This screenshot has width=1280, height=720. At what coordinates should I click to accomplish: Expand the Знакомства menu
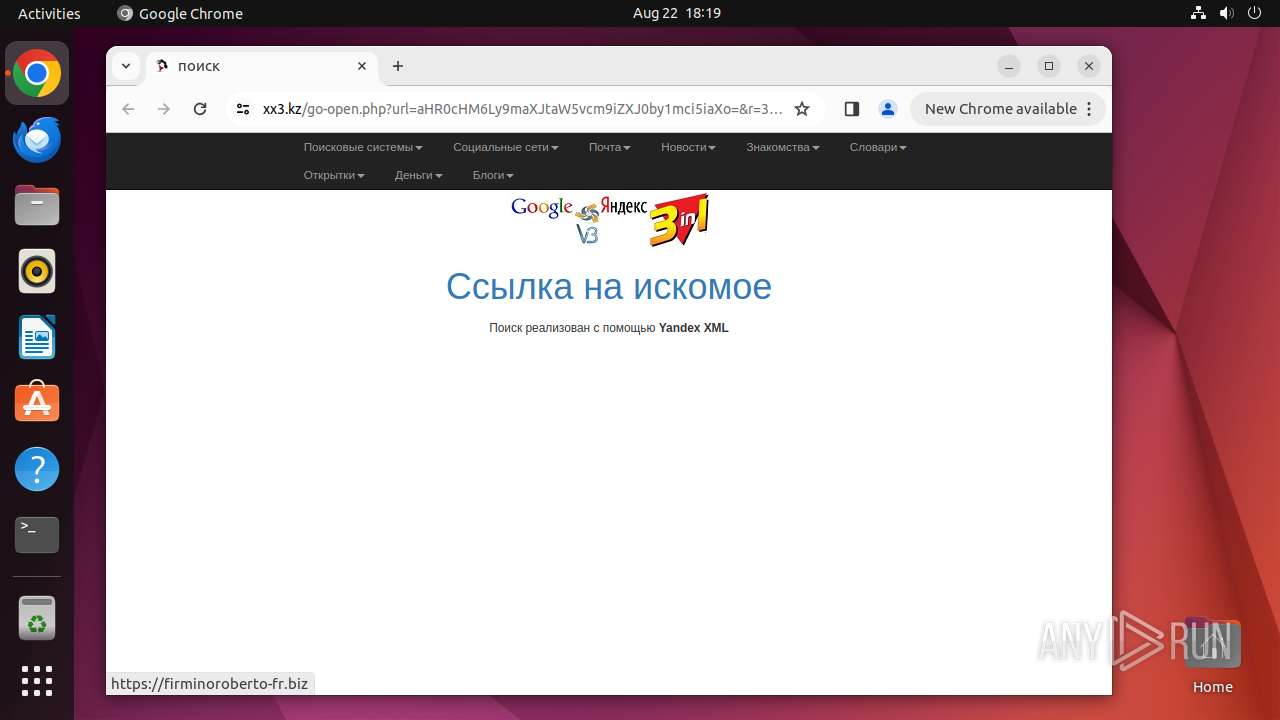pos(783,147)
